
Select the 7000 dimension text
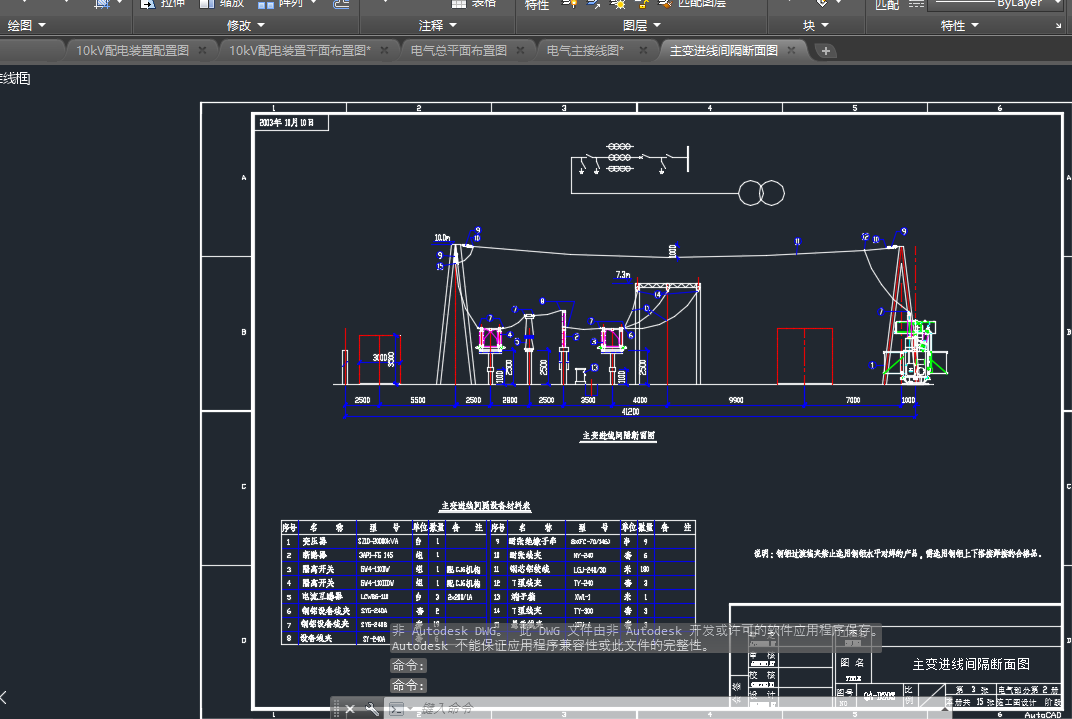pos(853,400)
